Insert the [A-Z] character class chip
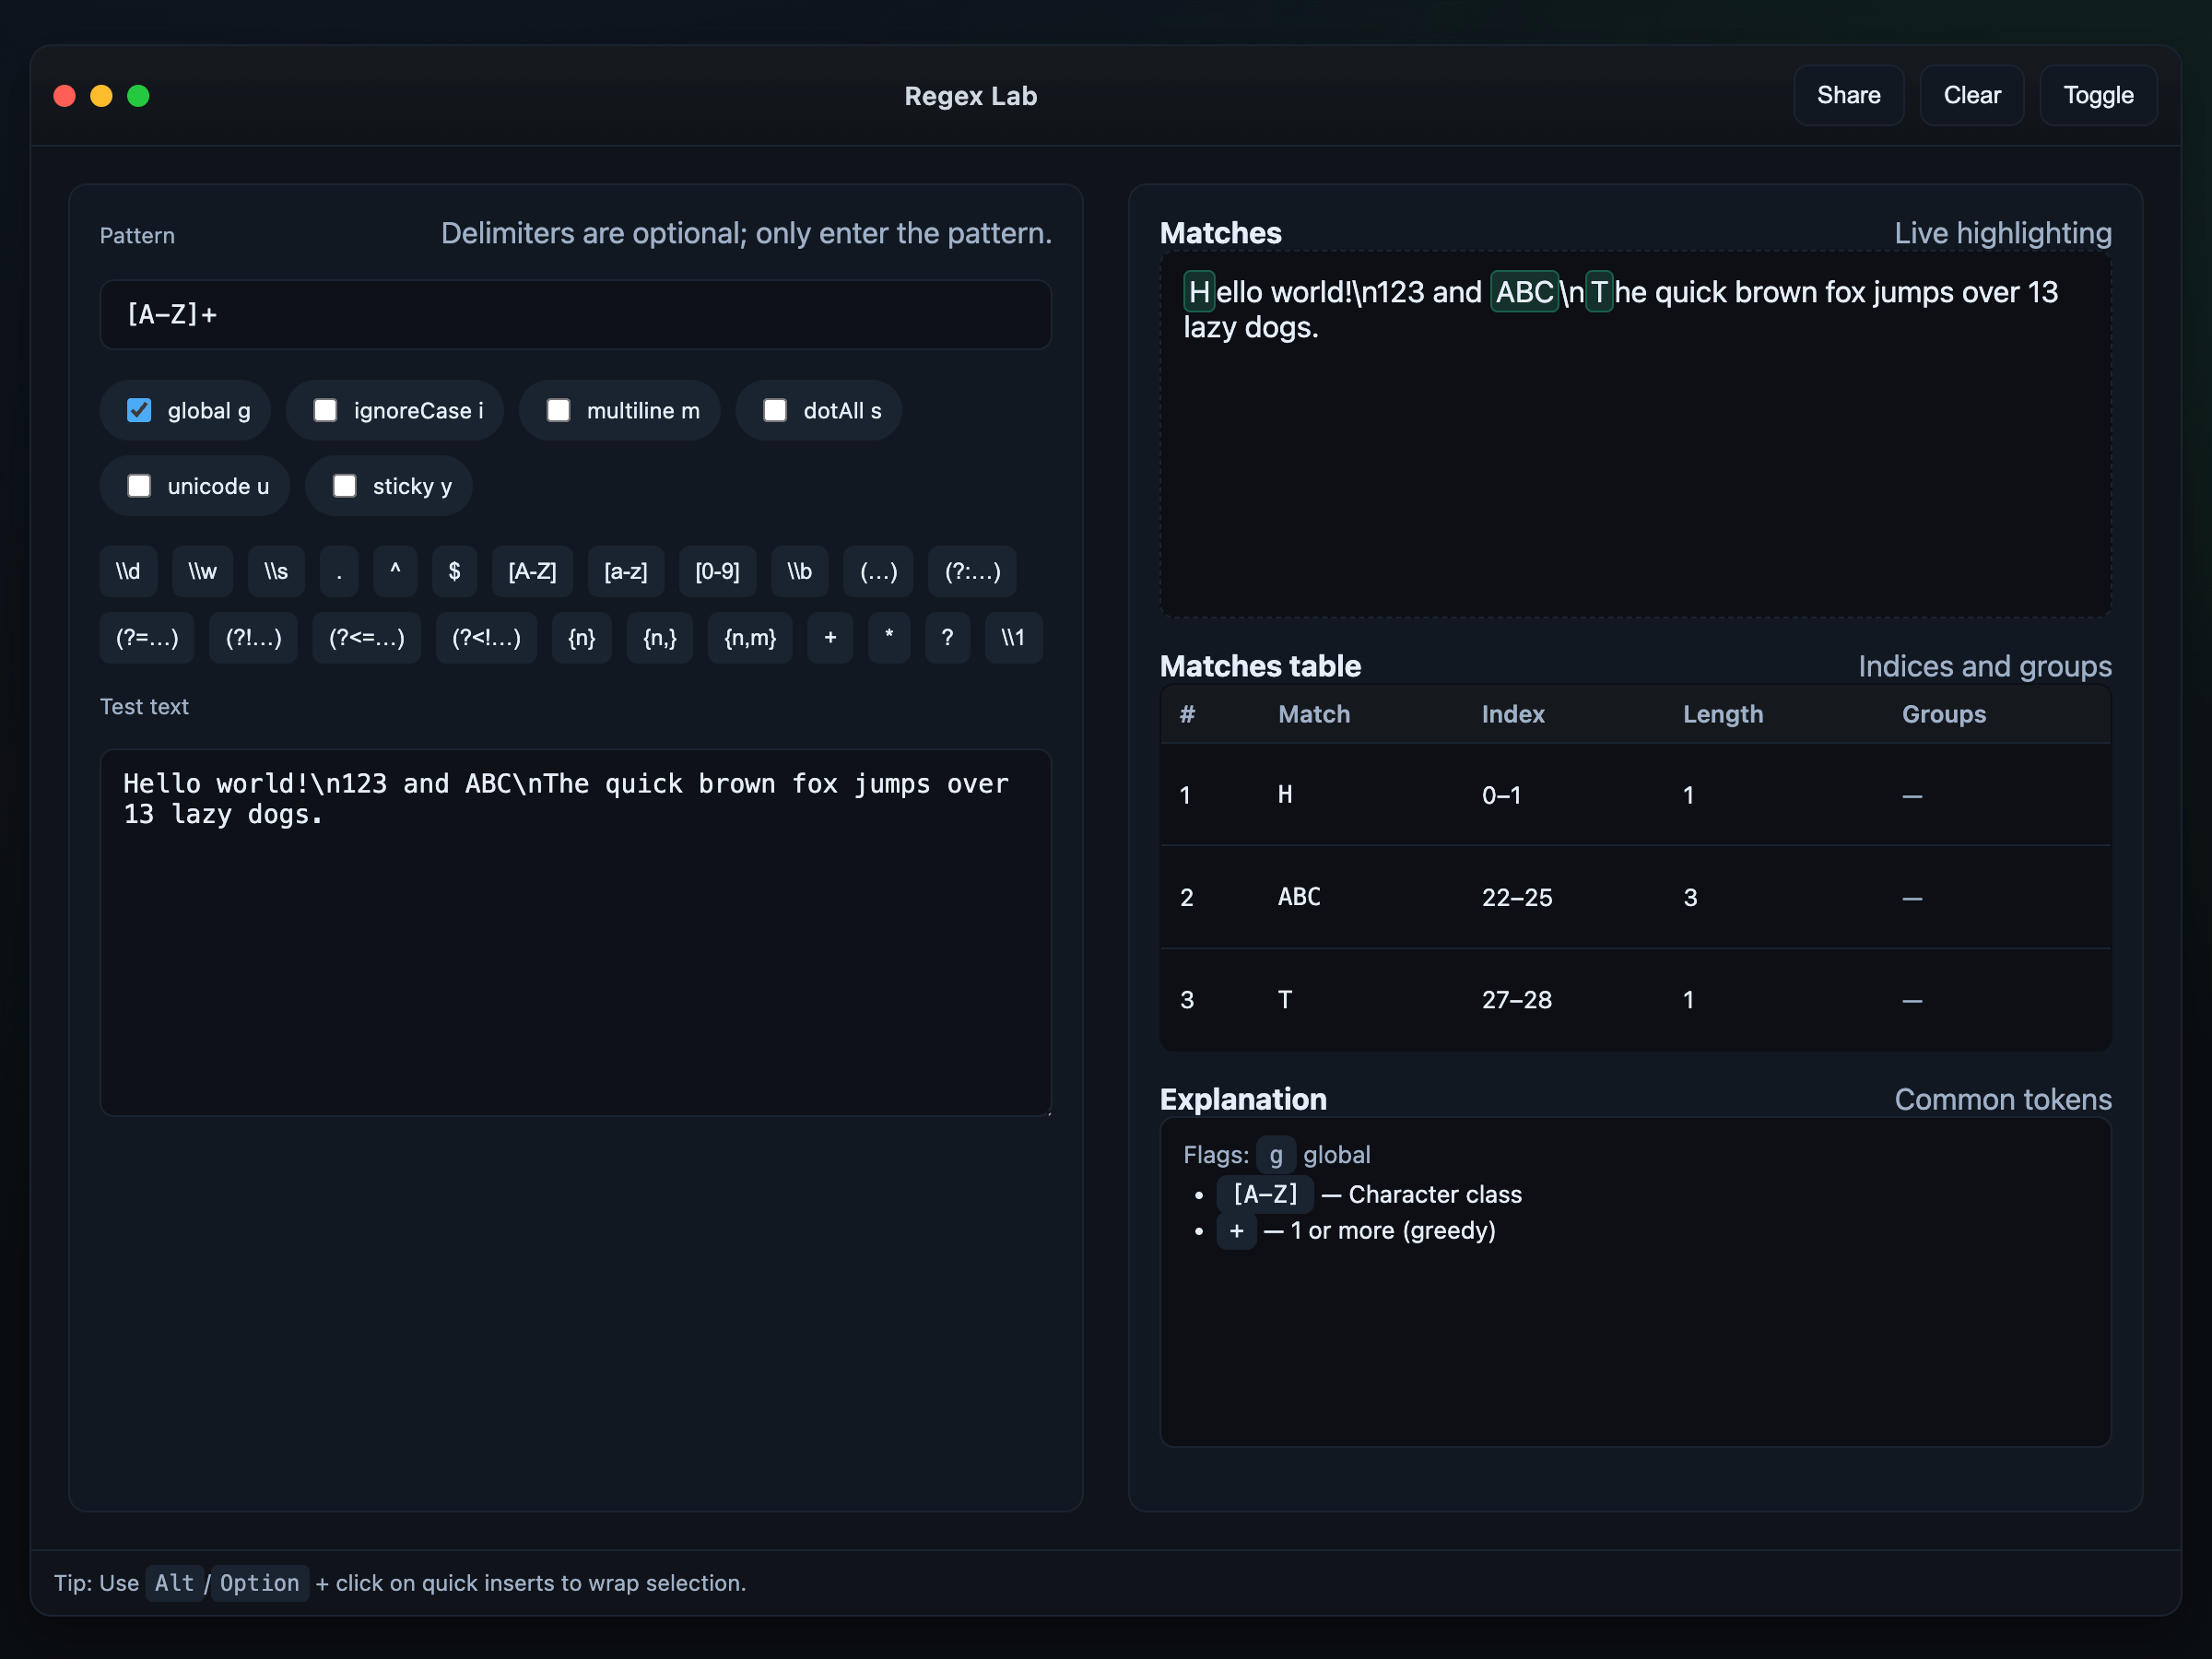The width and height of the screenshot is (2212, 1659). pyautogui.click(x=532, y=571)
